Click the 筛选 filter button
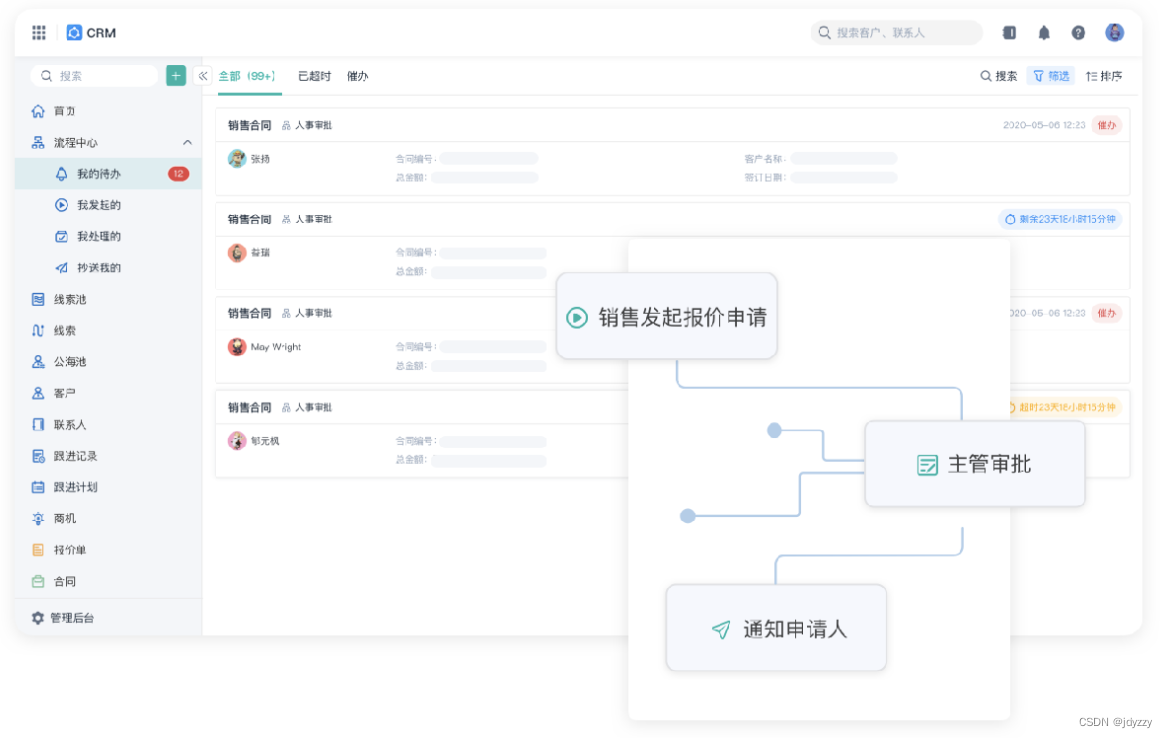The image size is (1168, 738). click(x=1051, y=76)
